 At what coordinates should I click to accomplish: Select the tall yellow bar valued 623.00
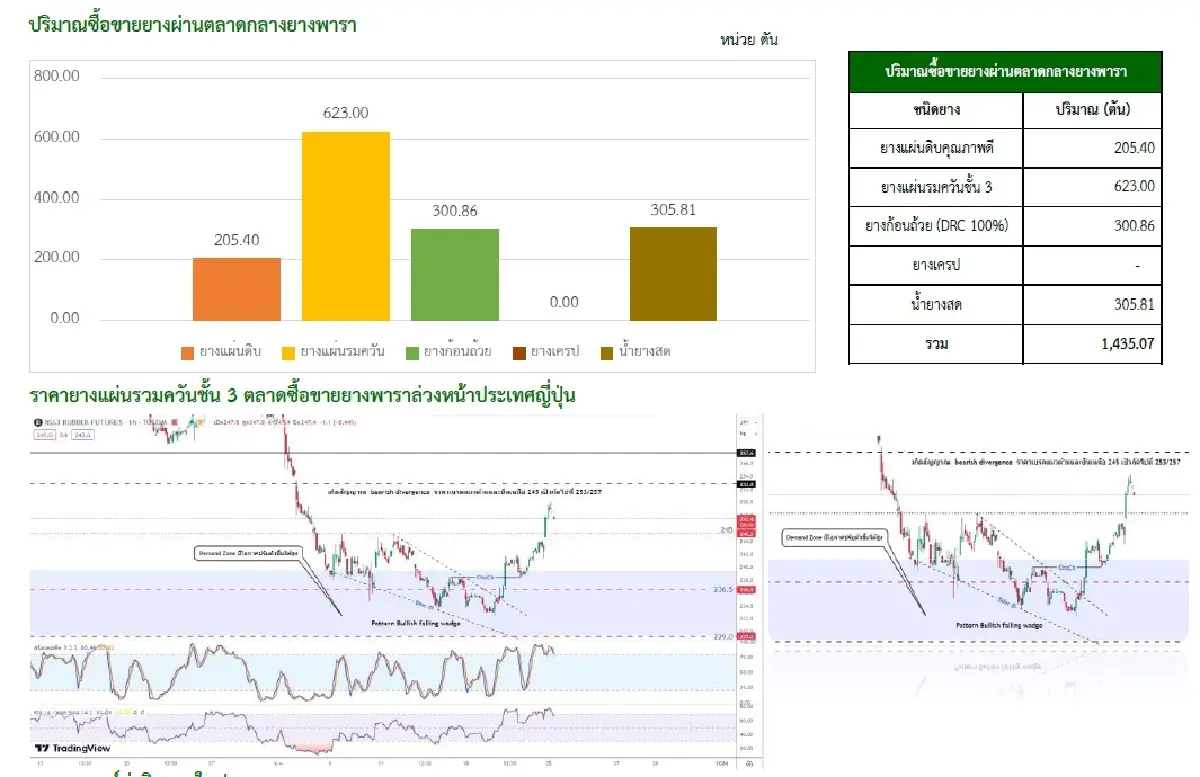pyautogui.click(x=346, y=226)
